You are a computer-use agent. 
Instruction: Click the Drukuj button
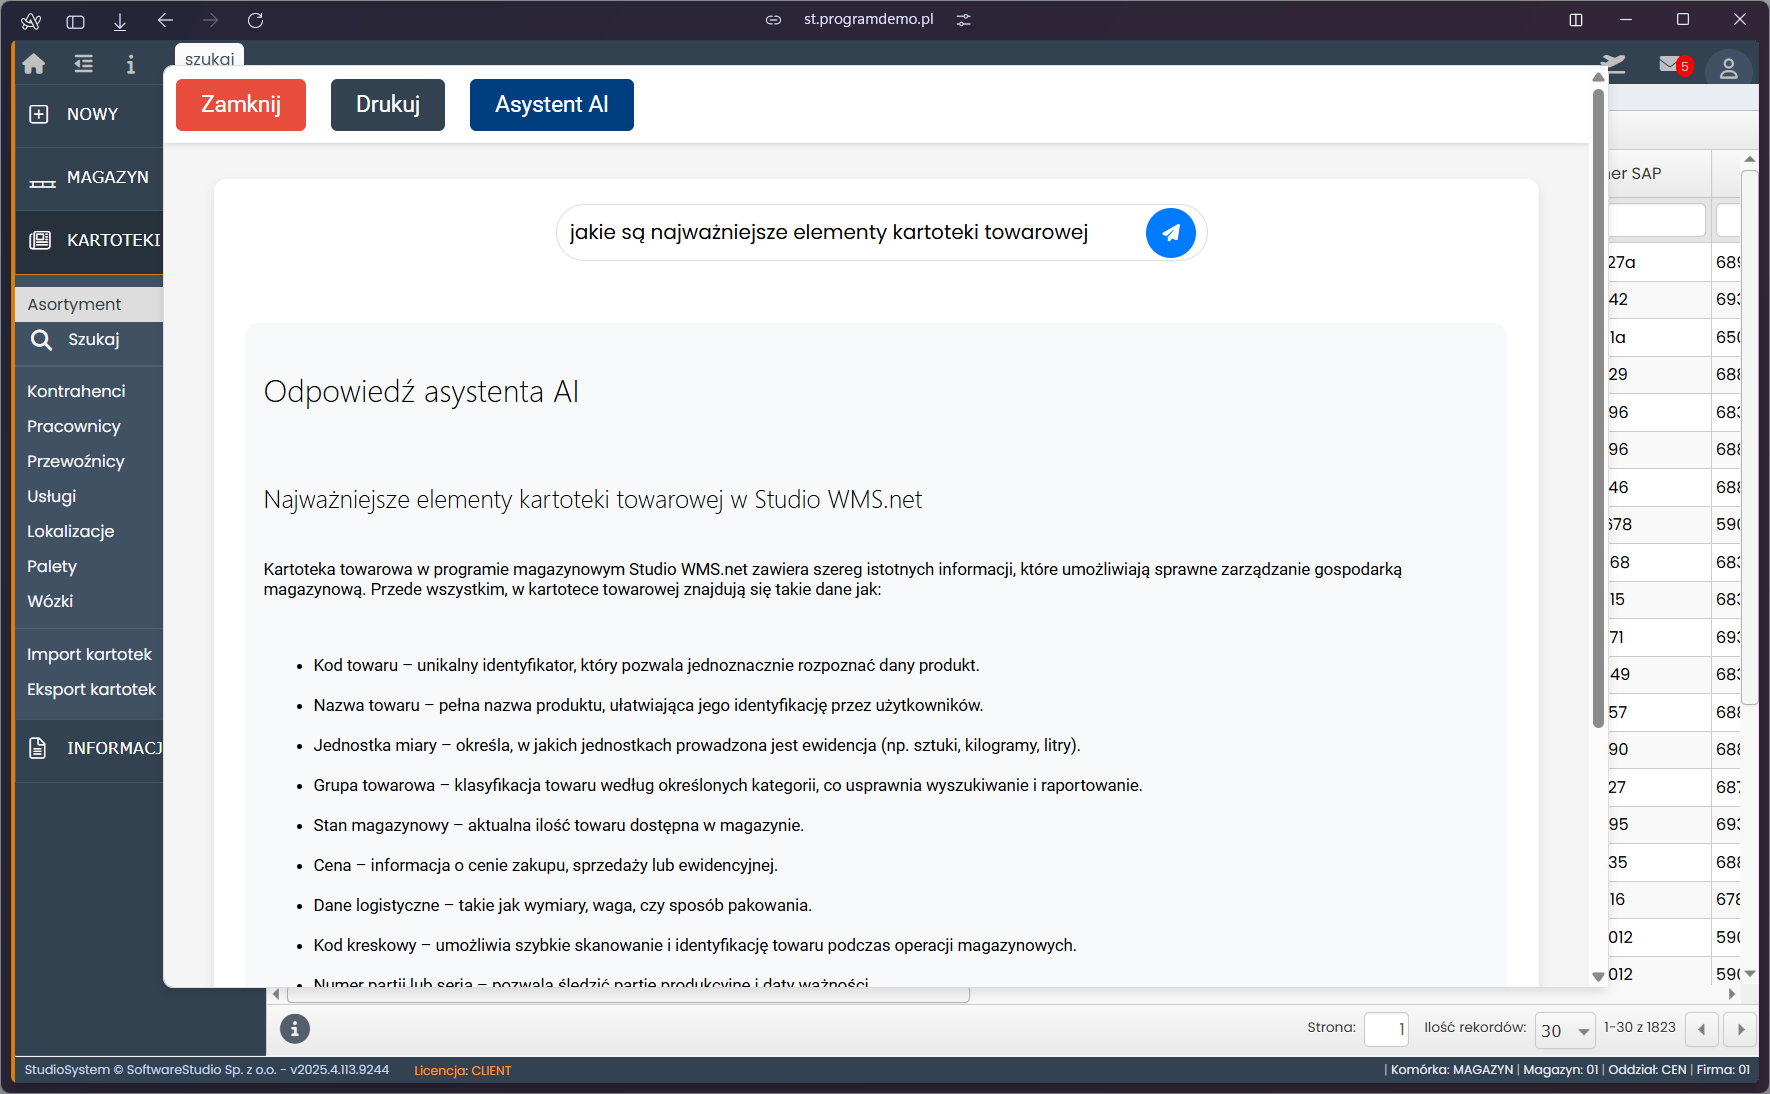(387, 104)
